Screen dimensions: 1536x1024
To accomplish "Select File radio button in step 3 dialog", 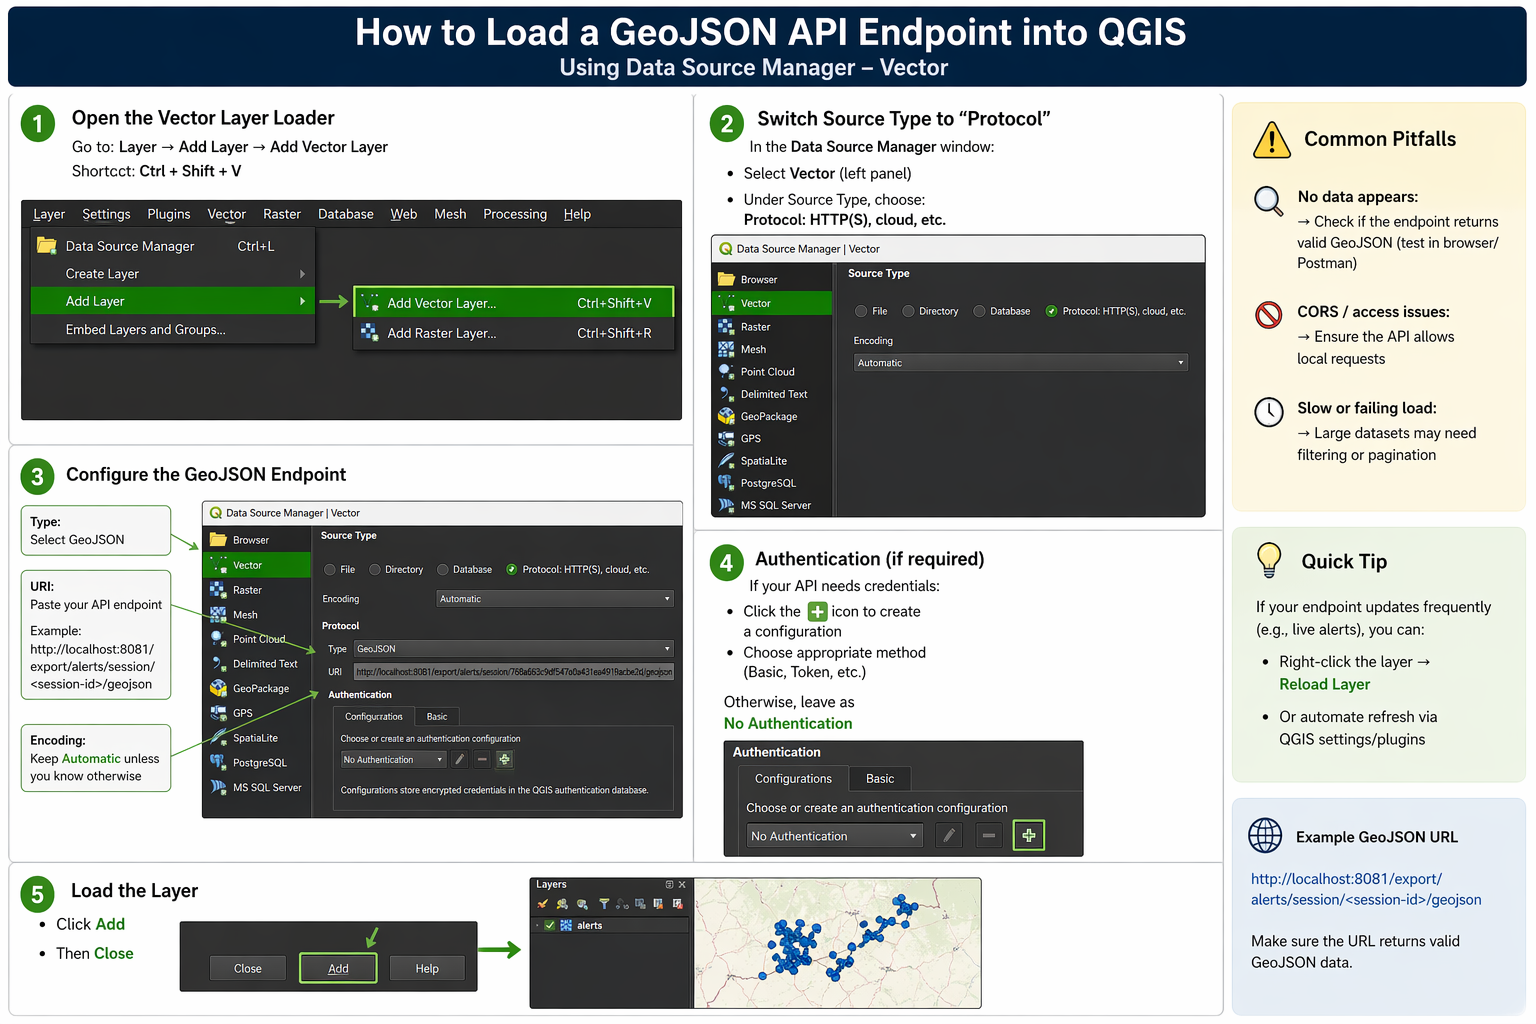I will [330, 569].
